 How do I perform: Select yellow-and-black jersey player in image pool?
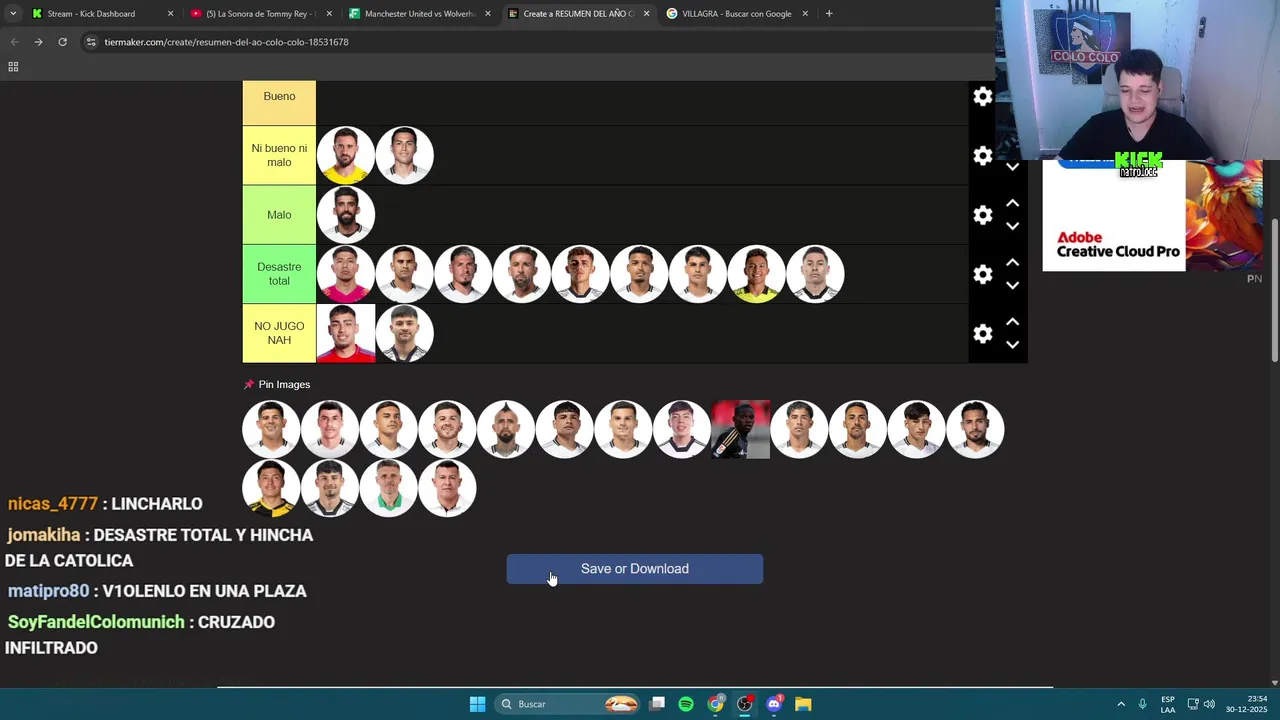point(271,488)
